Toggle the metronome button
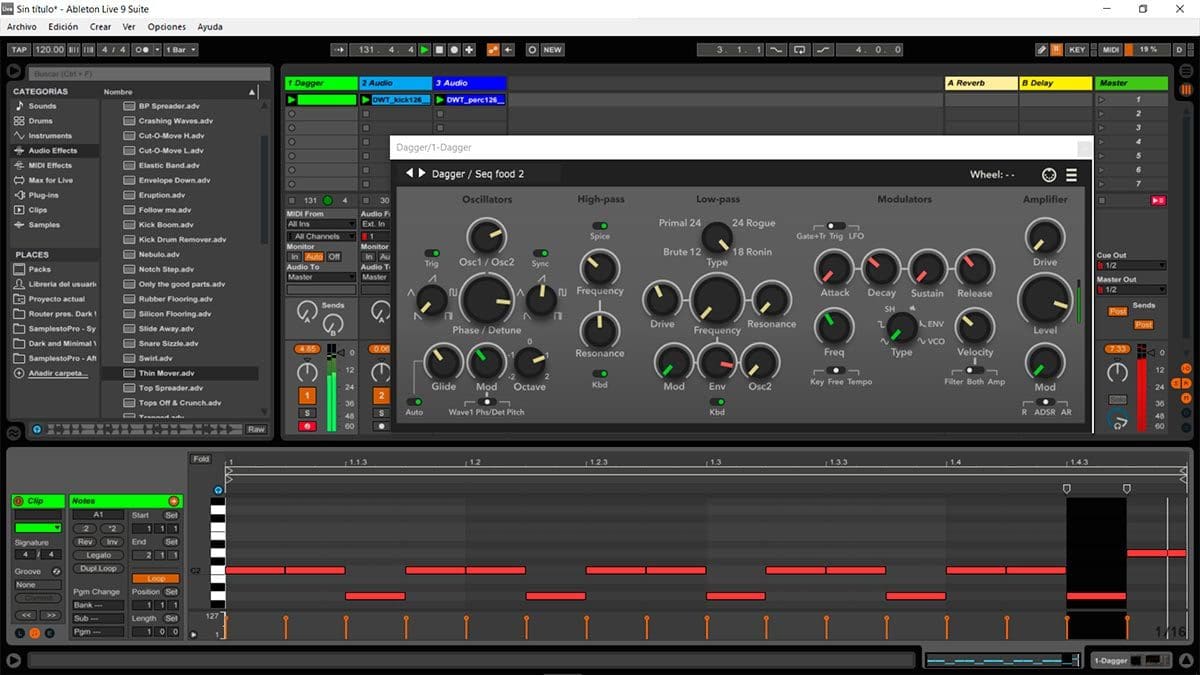 point(144,49)
